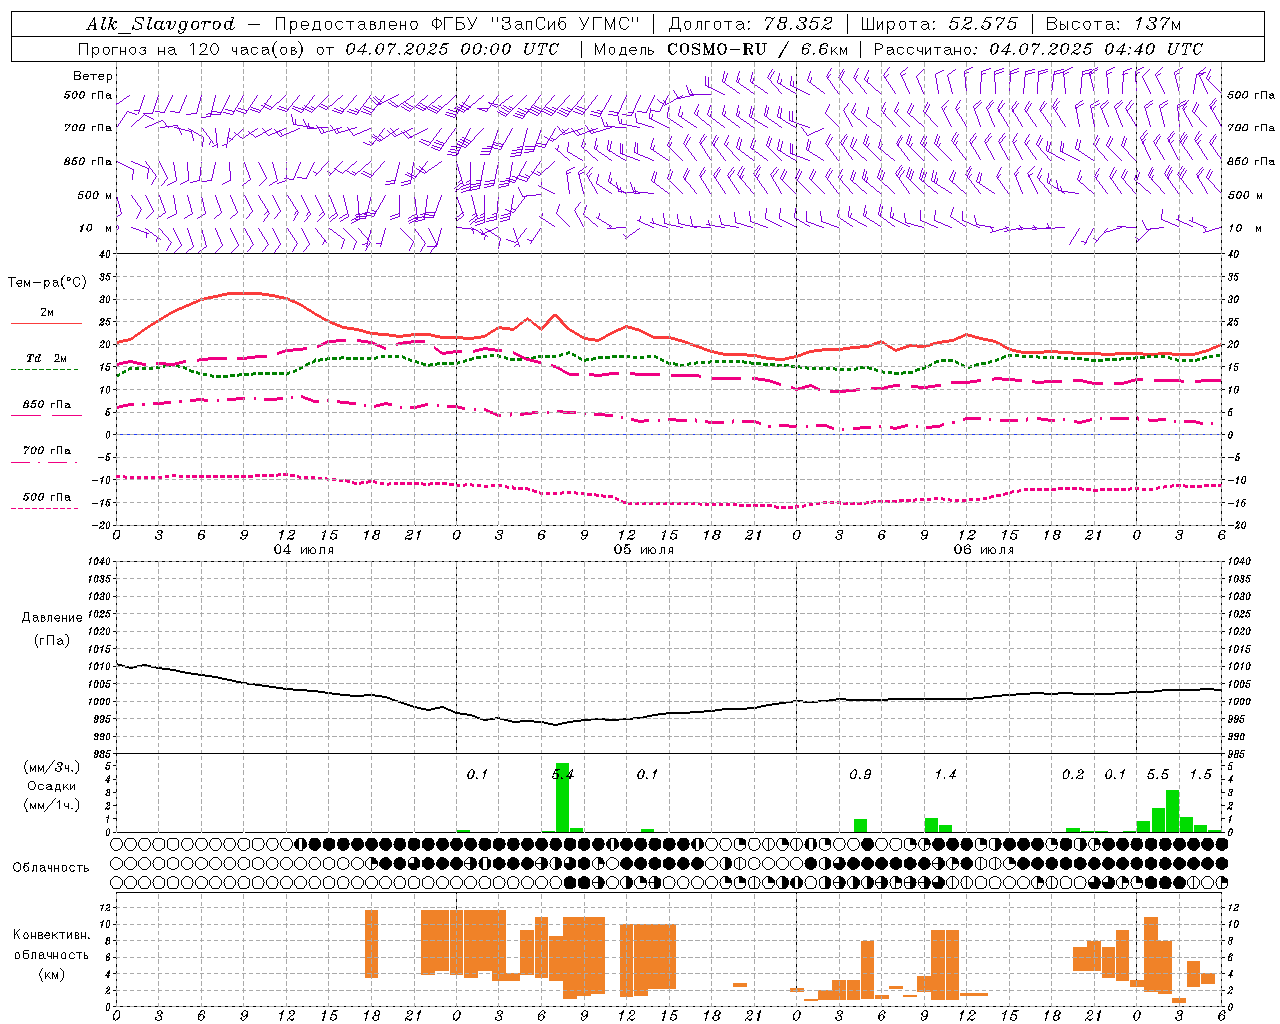Click the Конвективн. label
1280x1024 pixels.
(51, 935)
